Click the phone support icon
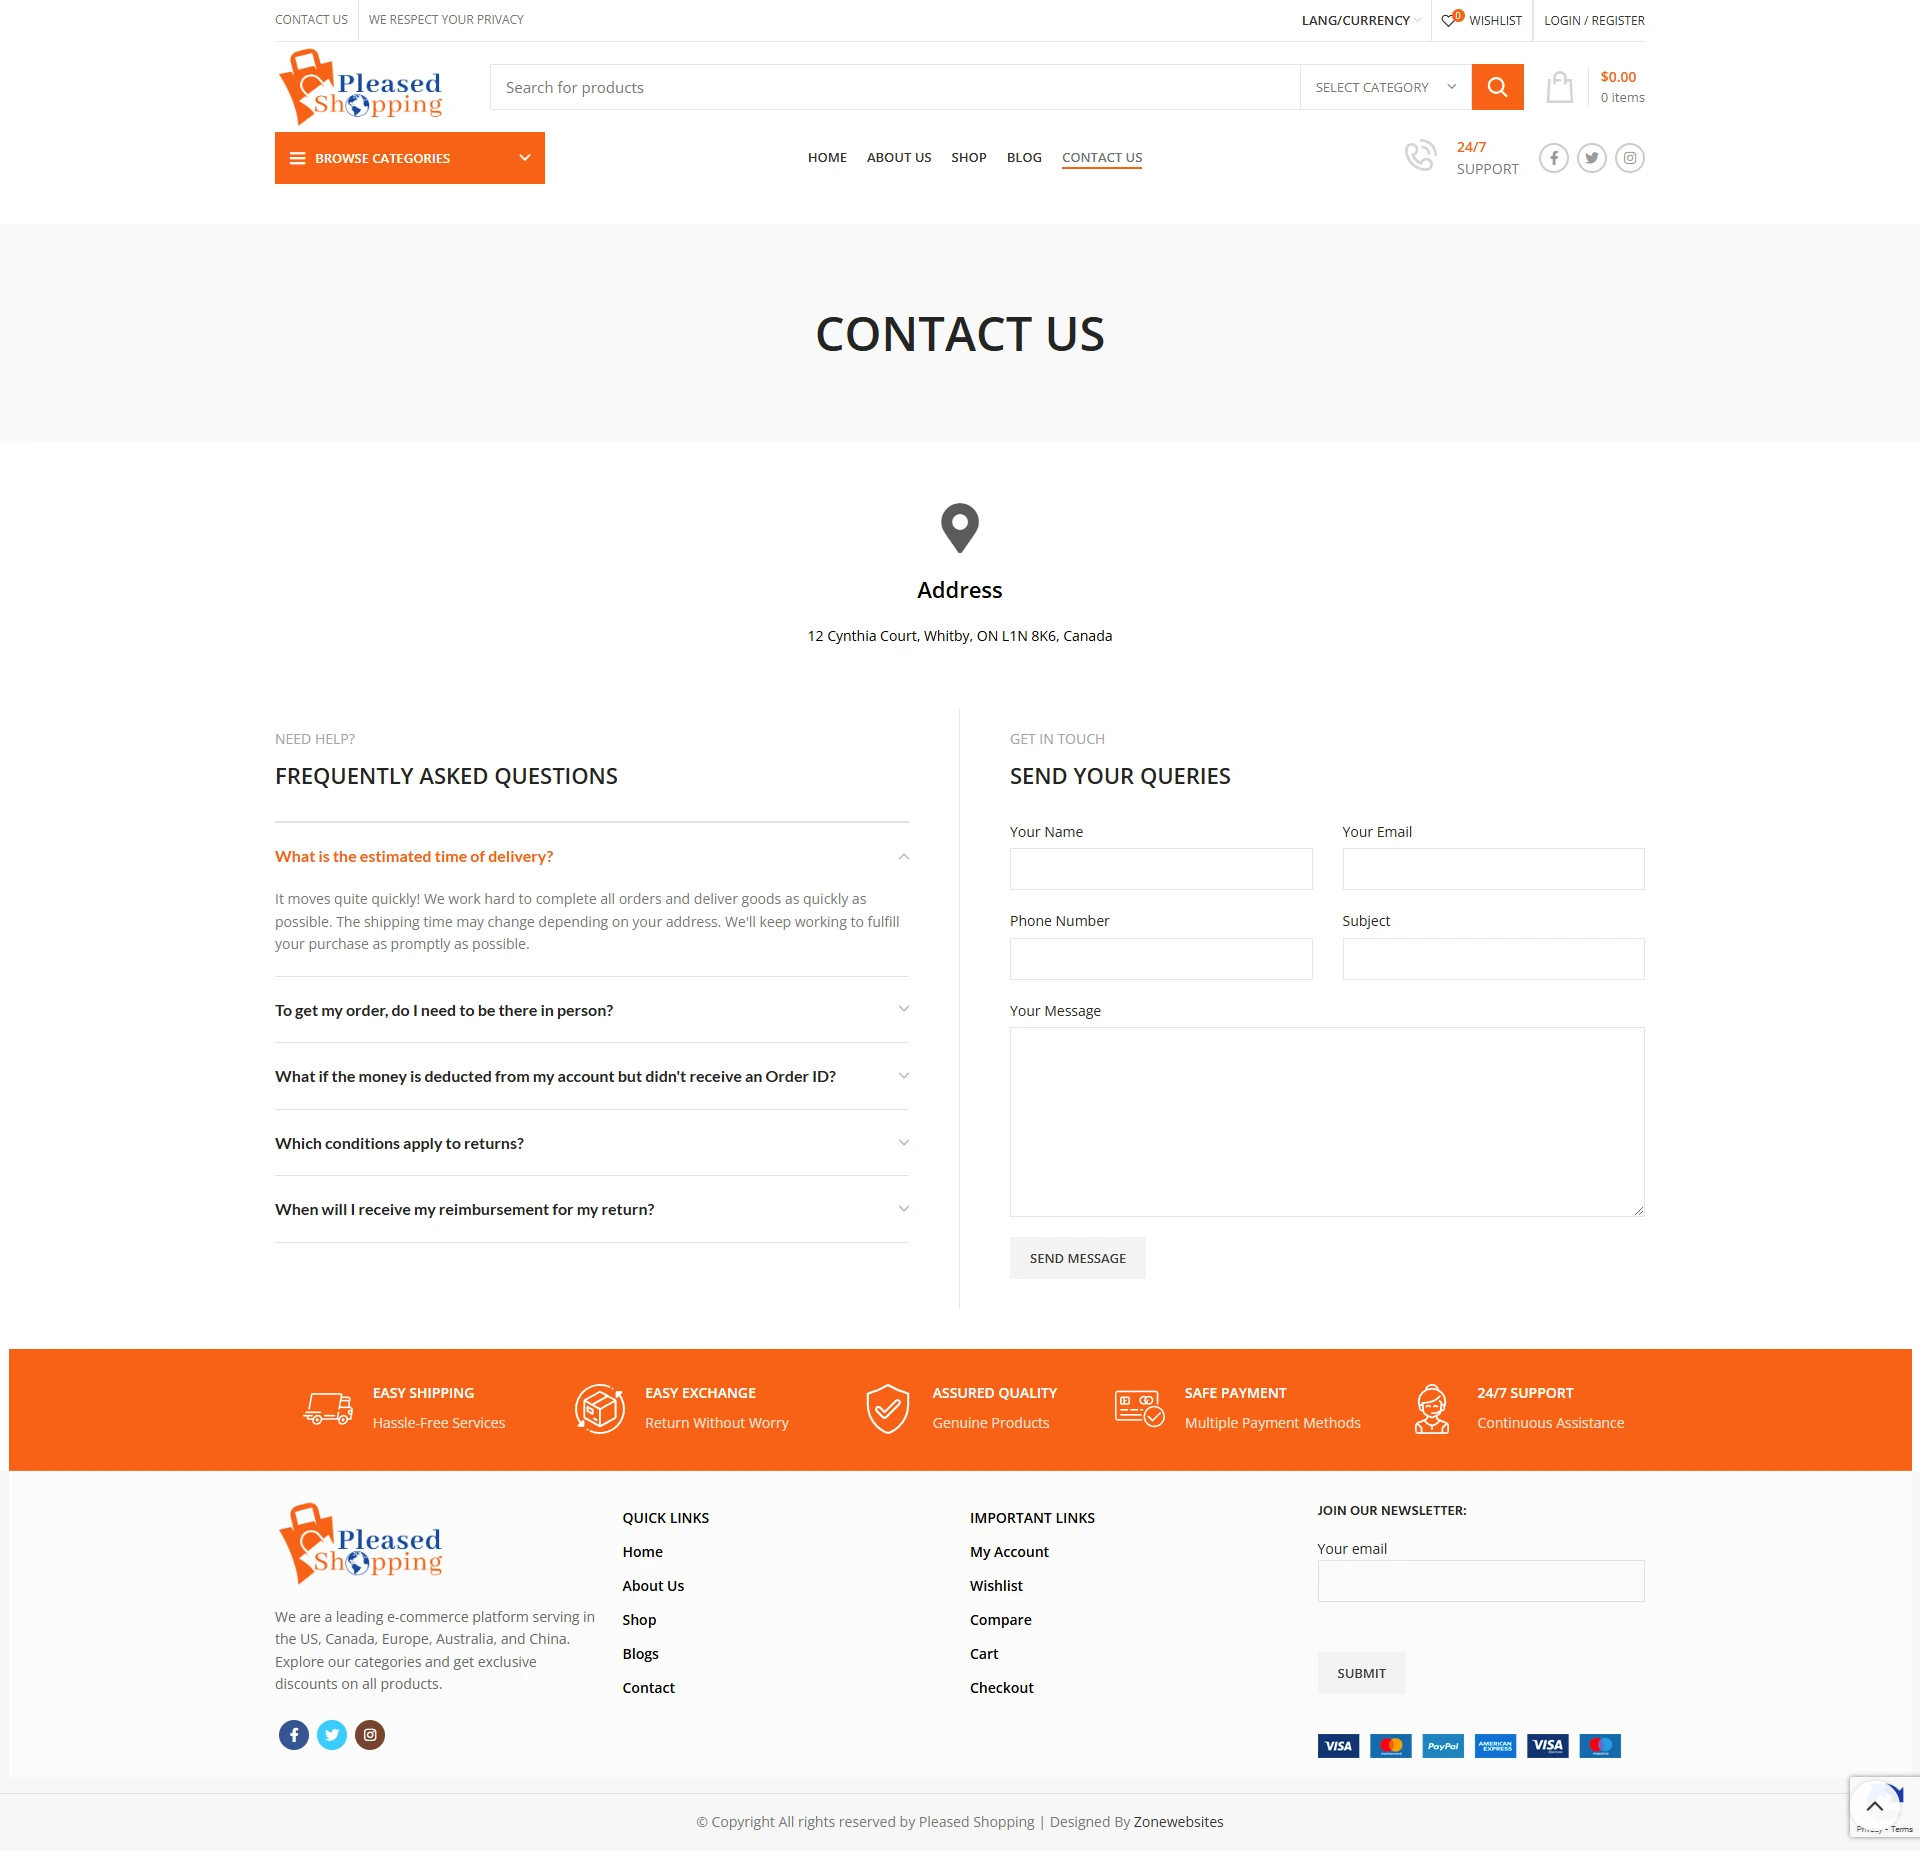The width and height of the screenshot is (1920, 1851). tap(1421, 156)
